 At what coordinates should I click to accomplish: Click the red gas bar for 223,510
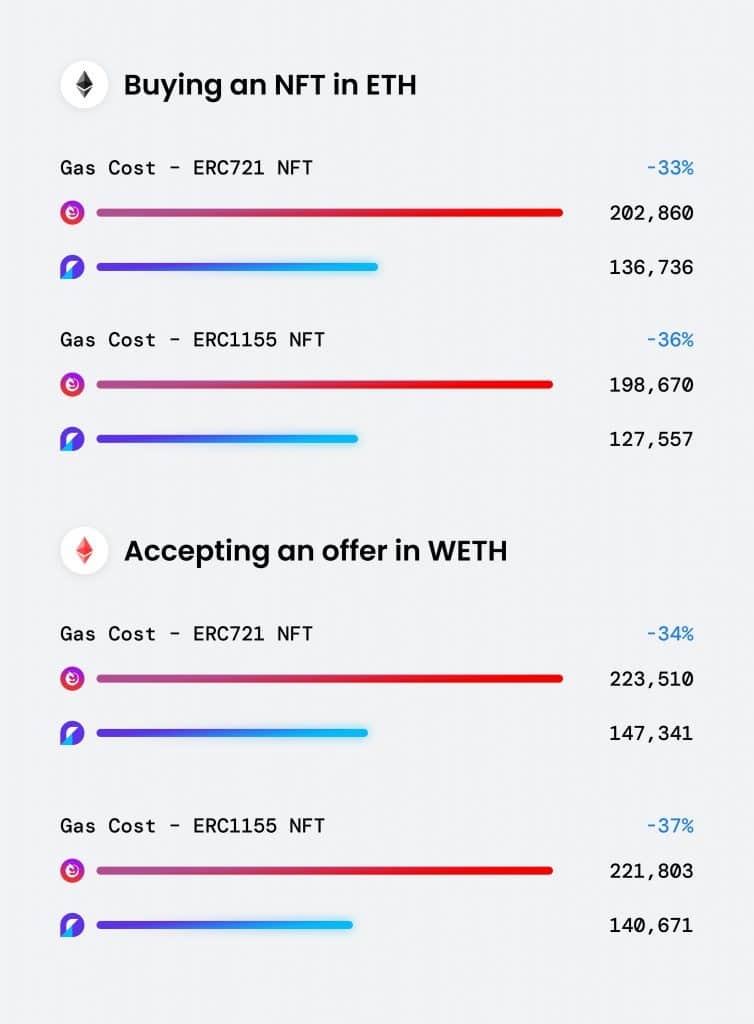pyautogui.click(x=329, y=678)
